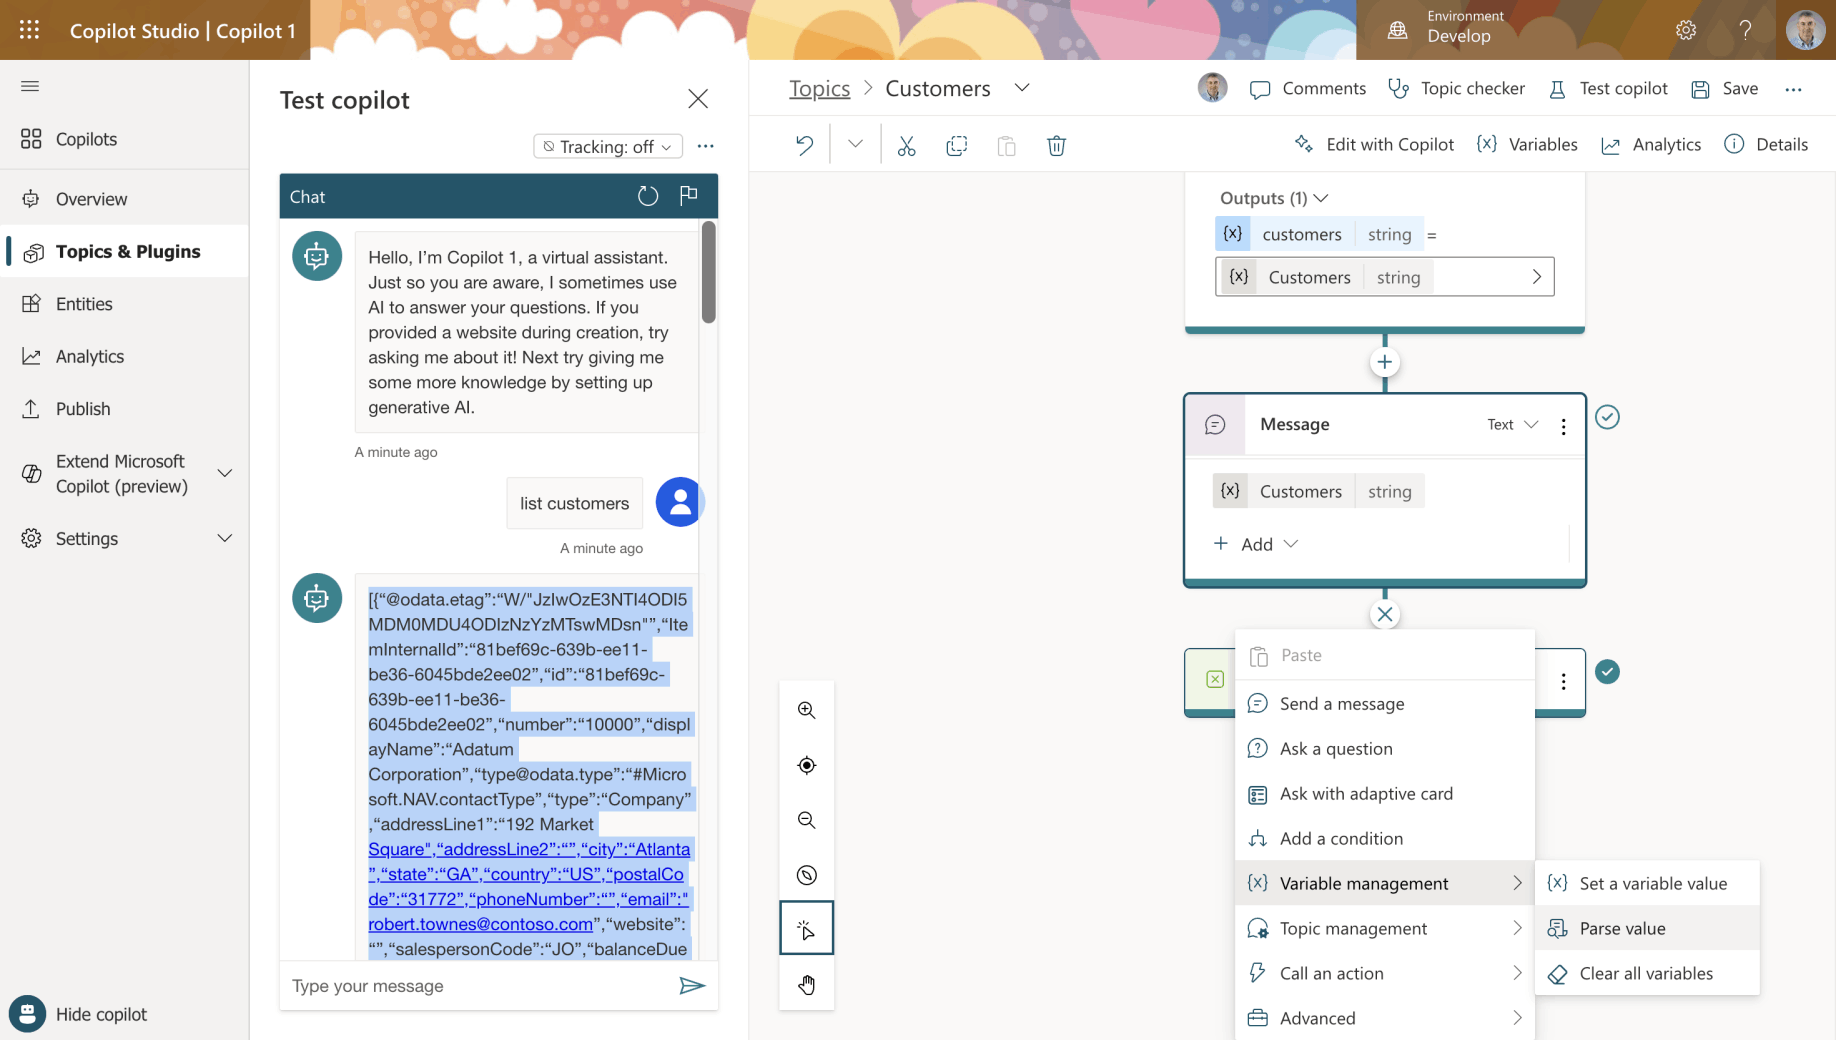Activate the hand pan tool
1836x1040 pixels.
tap(807, 985)
